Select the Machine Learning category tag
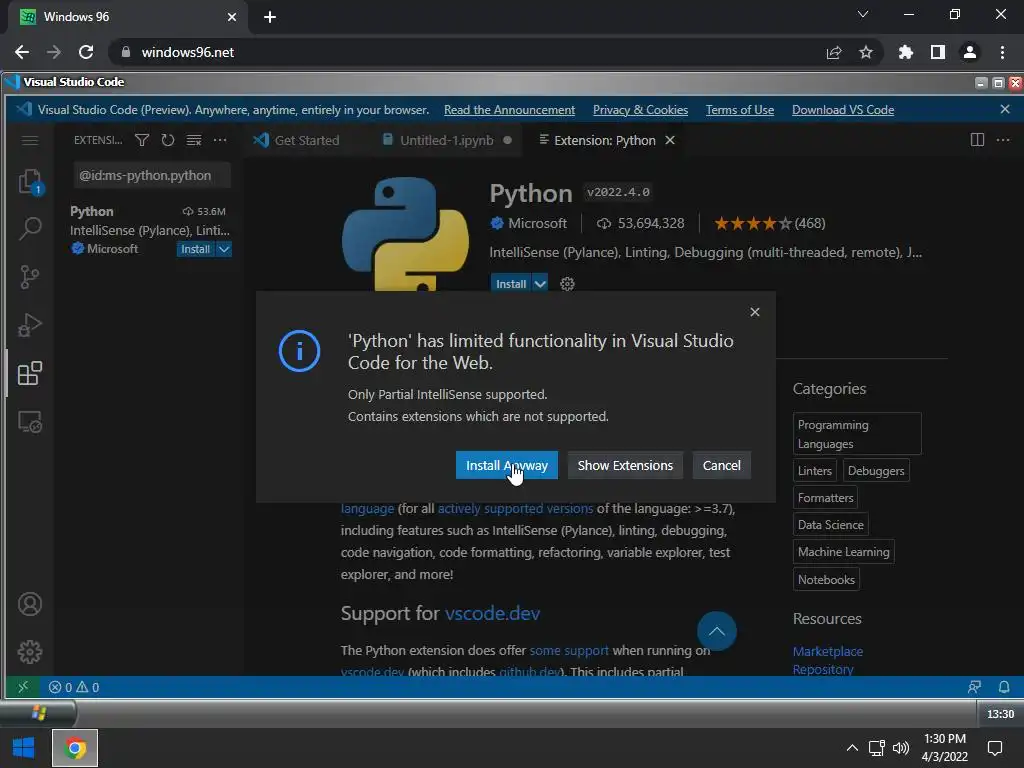This screenshot has width=1024, height=768. (x=843, y=552)
